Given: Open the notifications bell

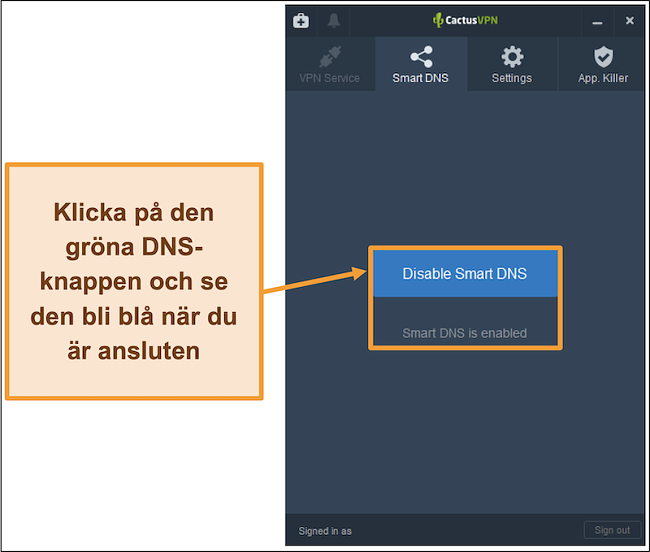Looking at the screenshot, I should click(x=333, y=20).
